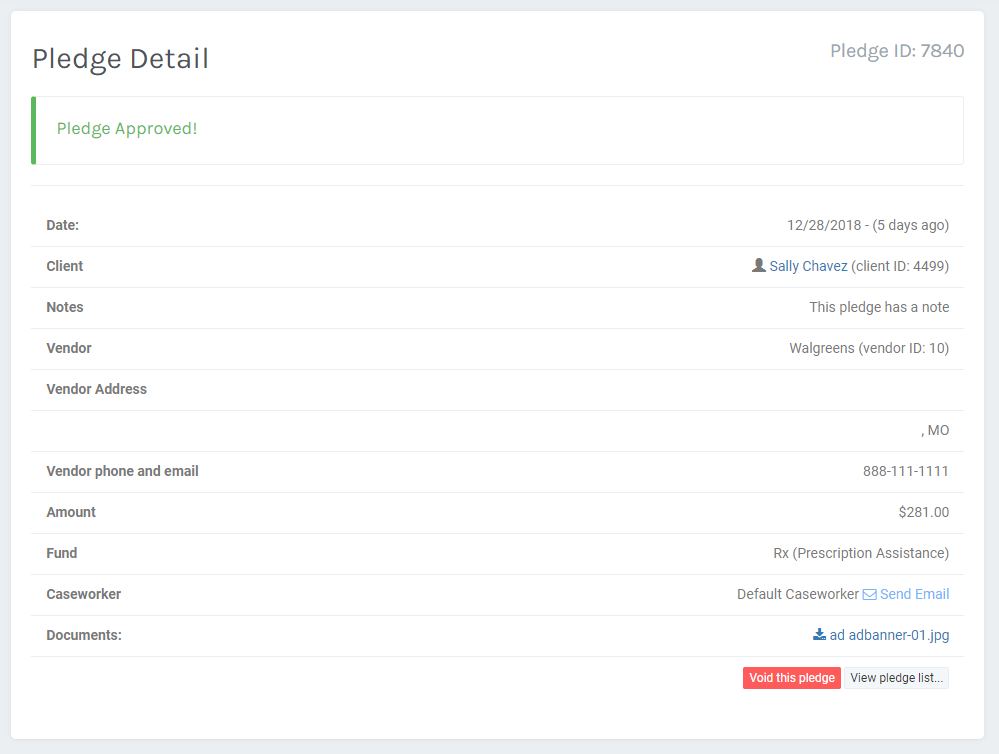This screenshot has width=999, height=754.
Task: Click the envelope icon next to Send Email
Action: (869, 593)
